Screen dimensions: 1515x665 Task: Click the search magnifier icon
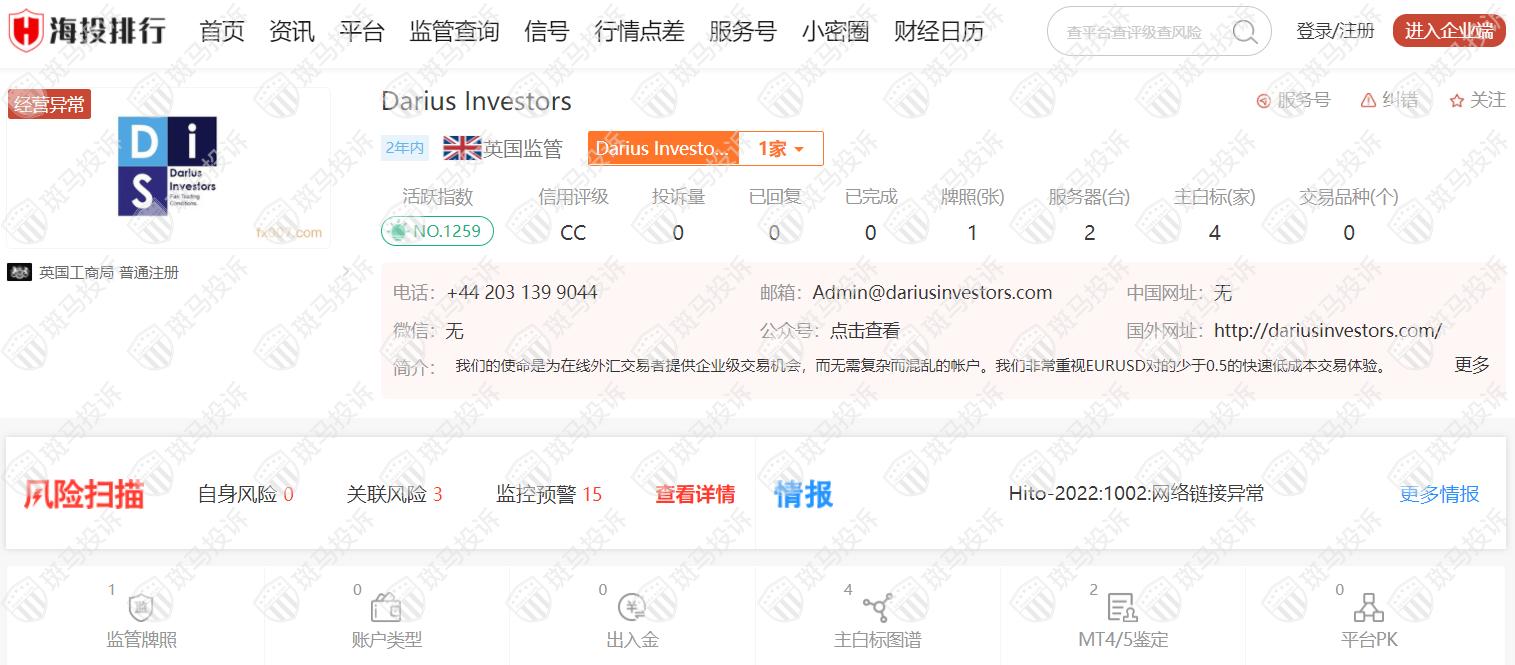click(1245, 32)
